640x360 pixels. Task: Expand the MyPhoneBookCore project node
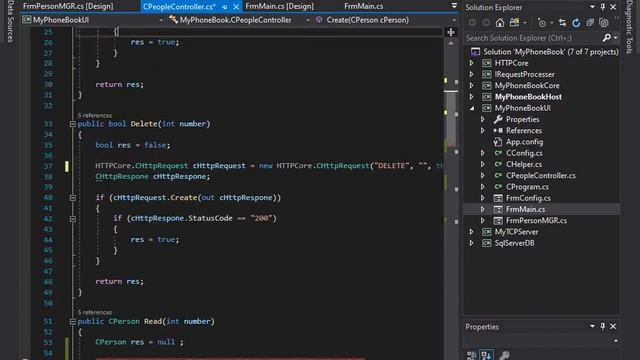pos(472,86)
